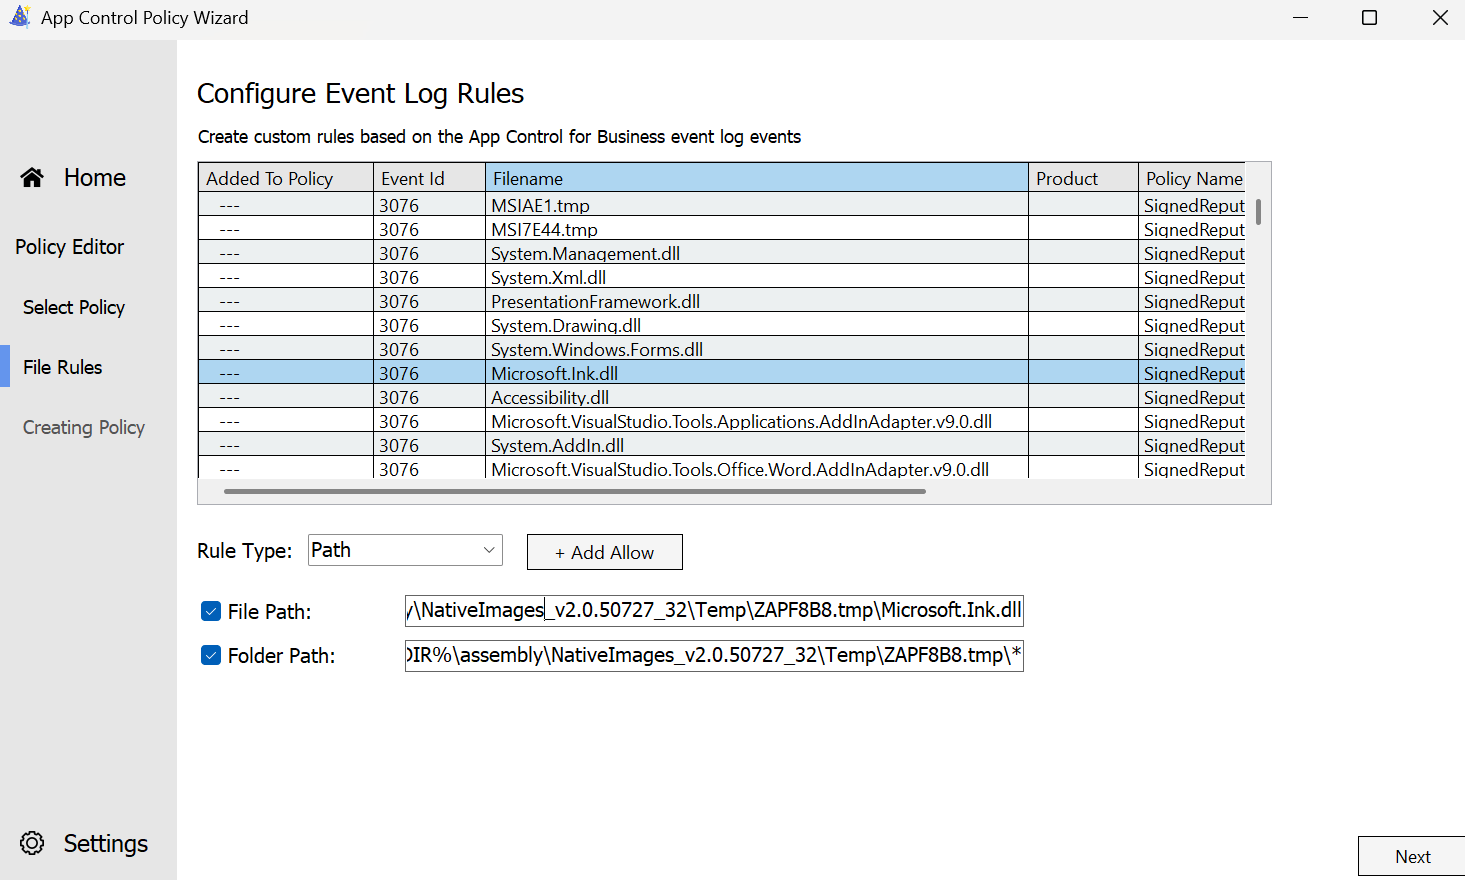
Task: Close the Policy Wizard window
Action: [x=1440, y=18]
